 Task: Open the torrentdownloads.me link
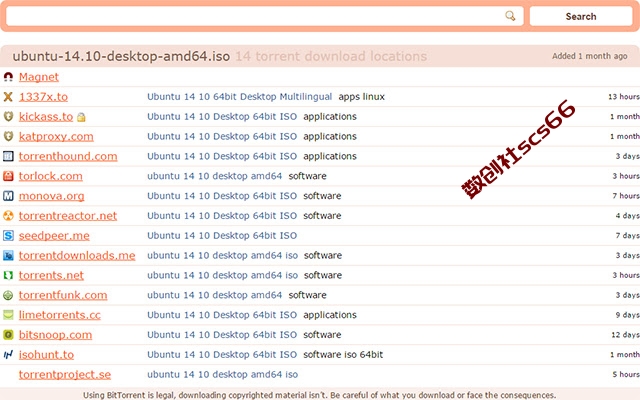pos(77,256)
